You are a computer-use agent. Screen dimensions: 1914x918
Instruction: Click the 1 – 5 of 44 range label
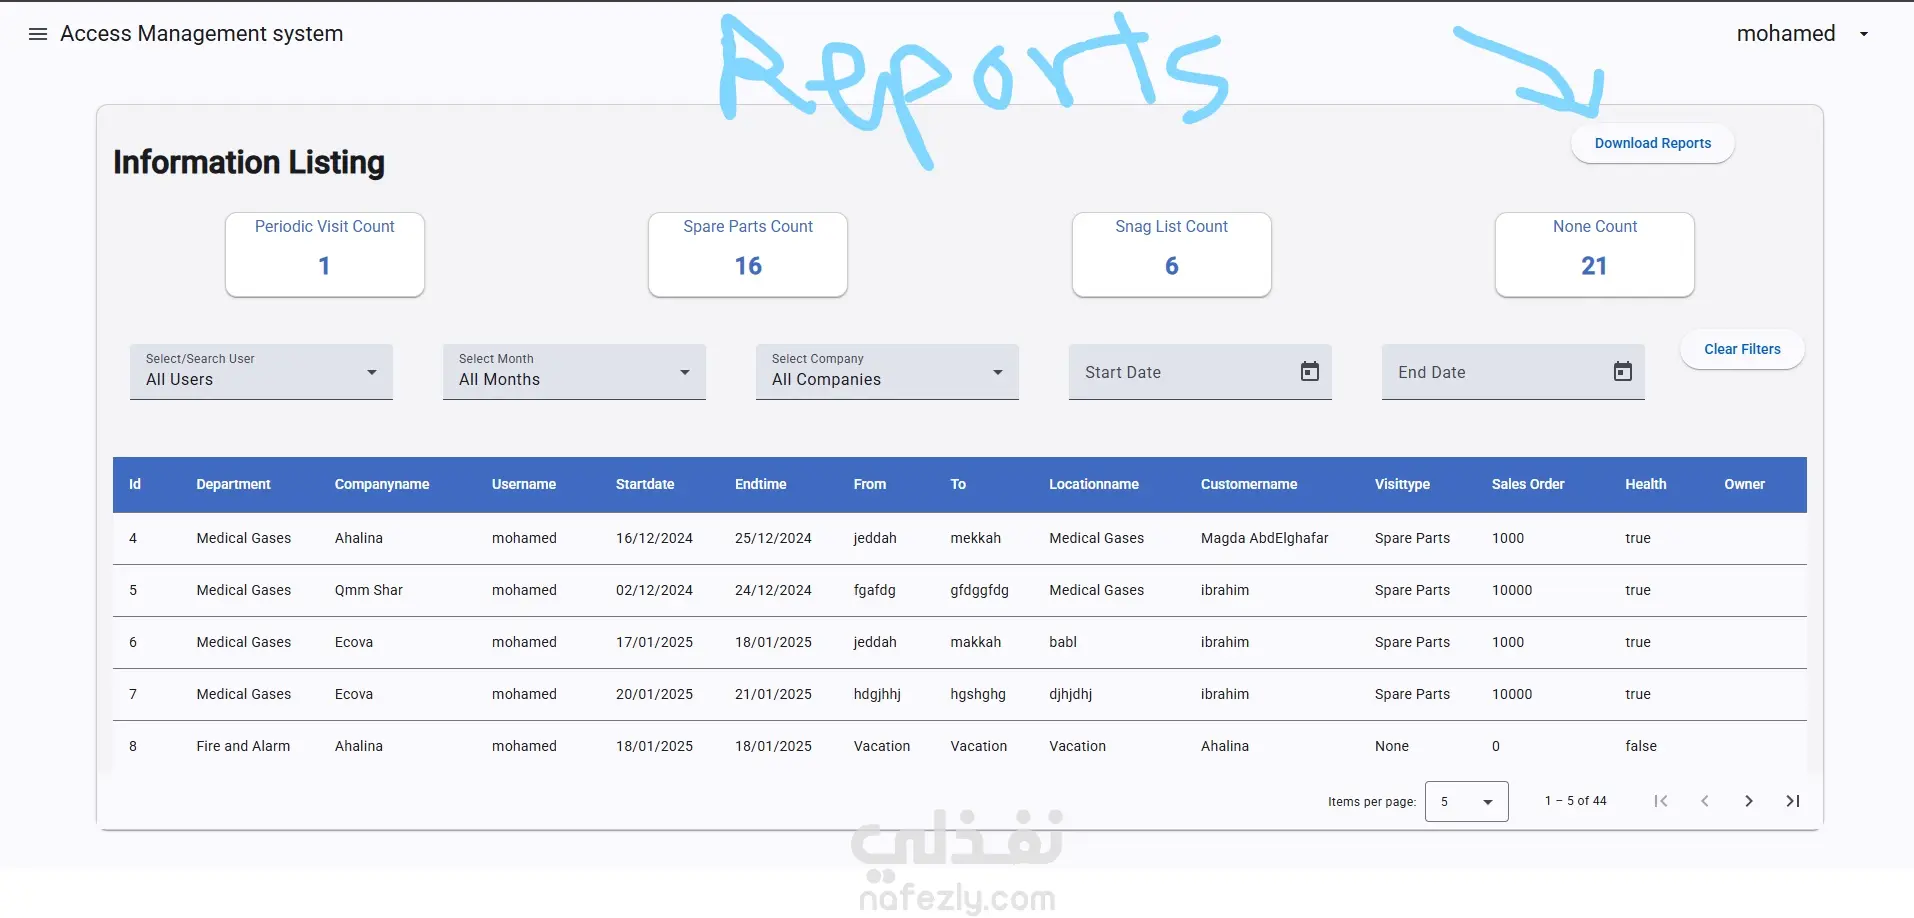pyautogui.click(x=1575, y=801)
